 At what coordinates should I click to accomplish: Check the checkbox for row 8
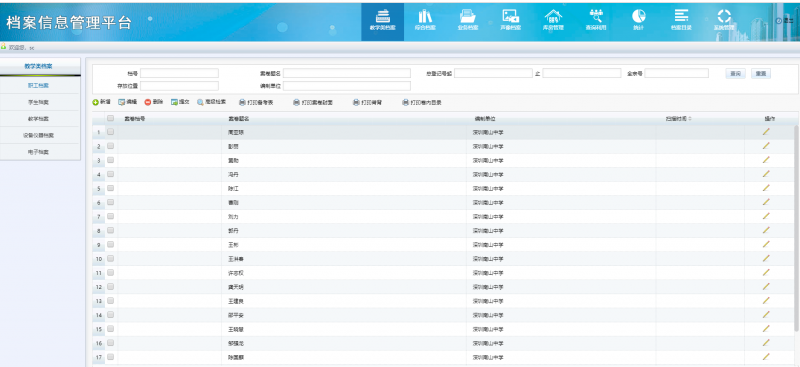click(x=111, y=230)
